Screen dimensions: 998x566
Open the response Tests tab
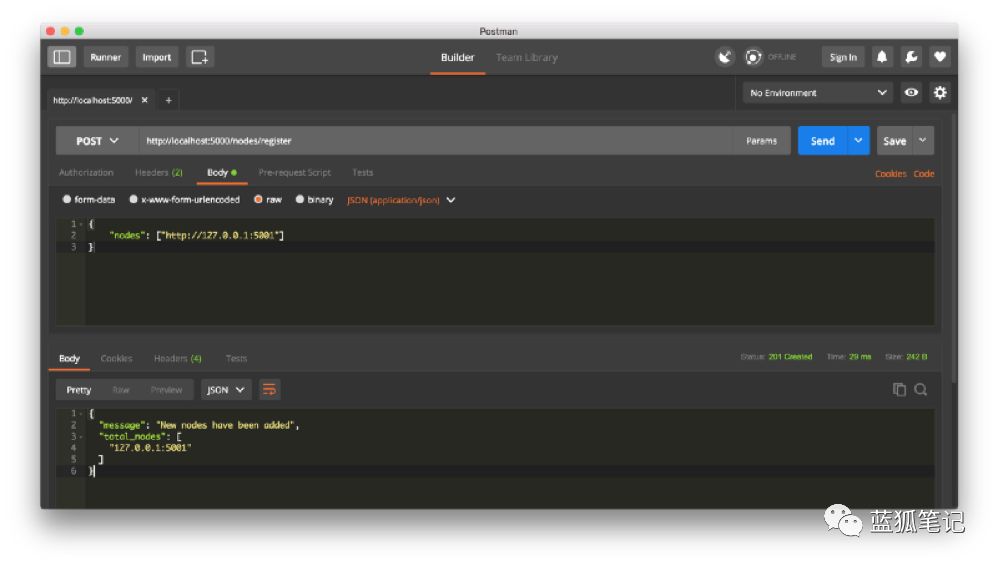point(236,358)
